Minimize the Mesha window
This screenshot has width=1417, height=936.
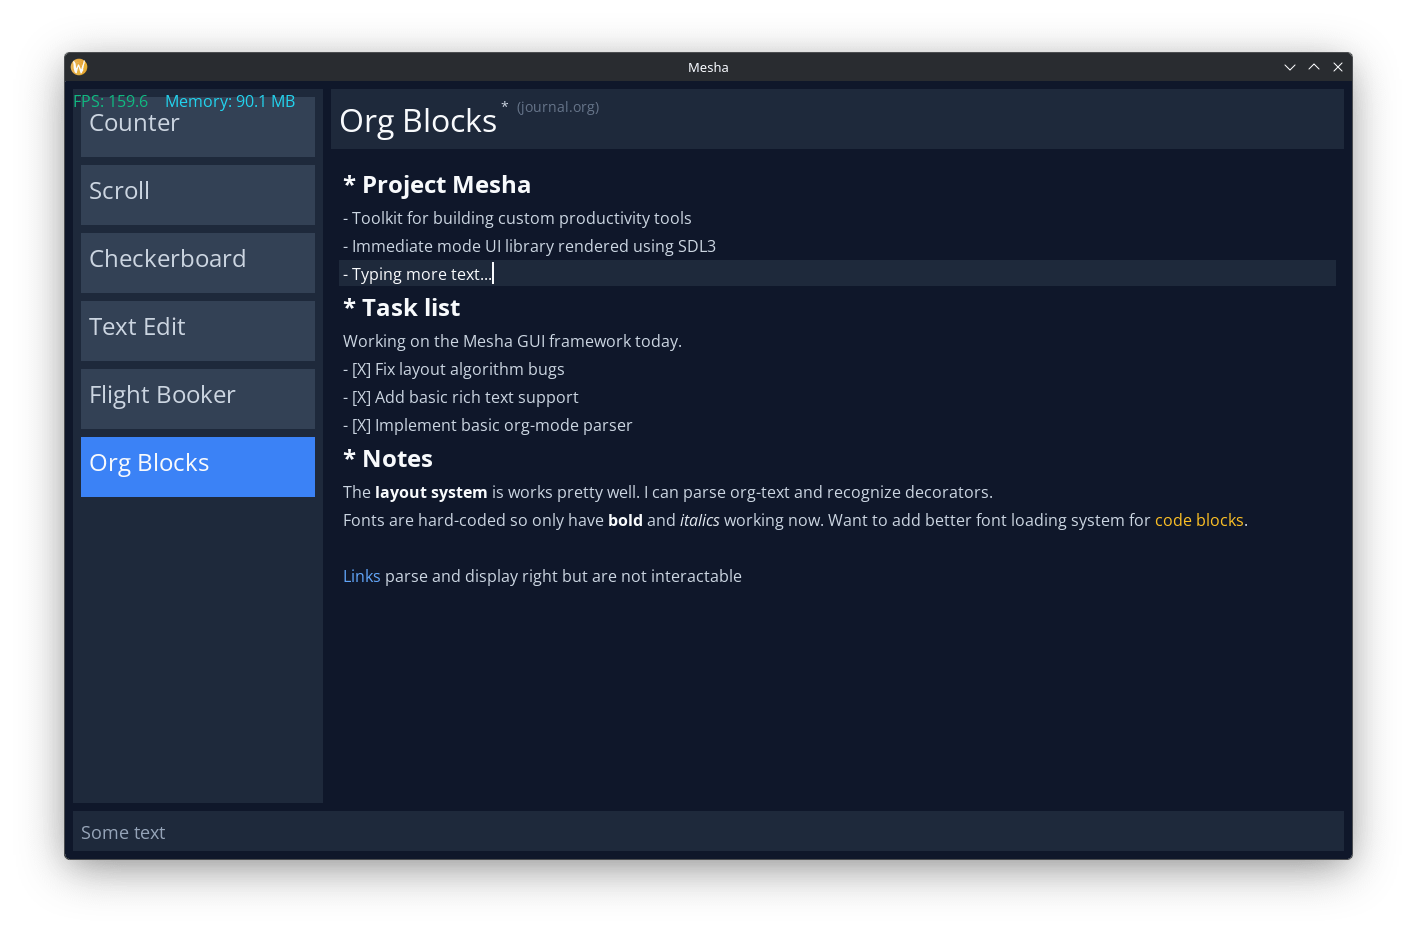(x=1289, y=67)
